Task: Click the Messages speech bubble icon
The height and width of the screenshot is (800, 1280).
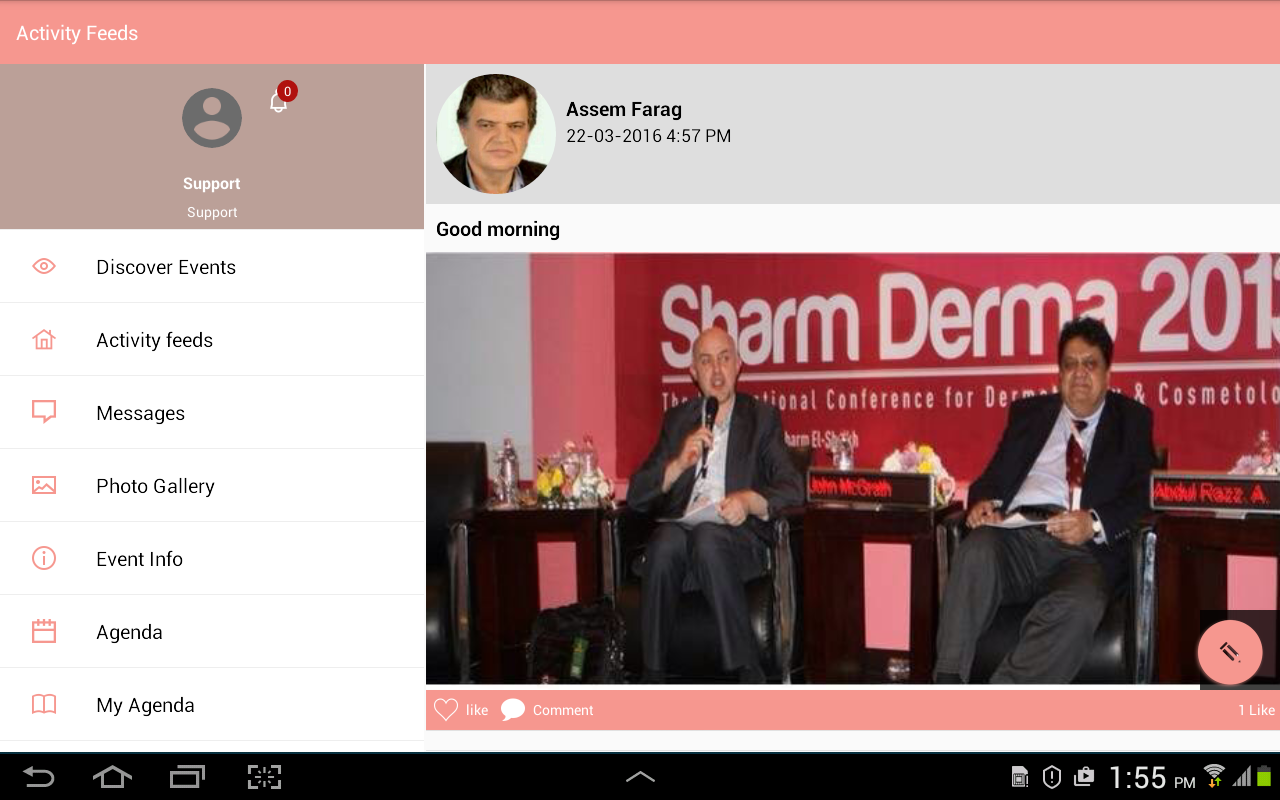Action: tap(44, 412)
